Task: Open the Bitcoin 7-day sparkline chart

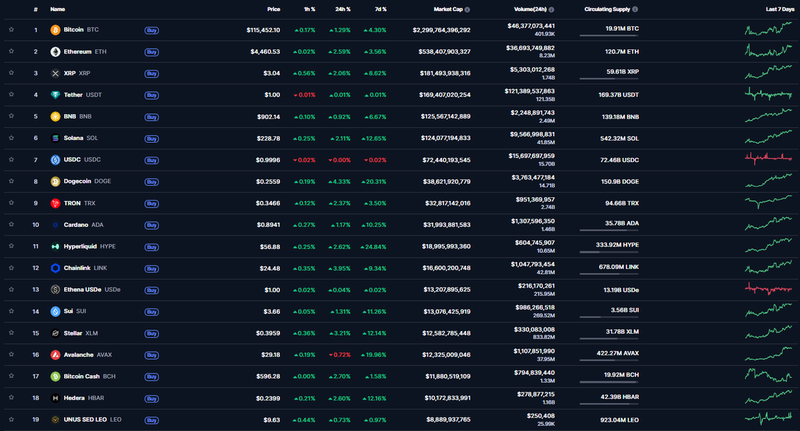Action: tap(768, 30)
